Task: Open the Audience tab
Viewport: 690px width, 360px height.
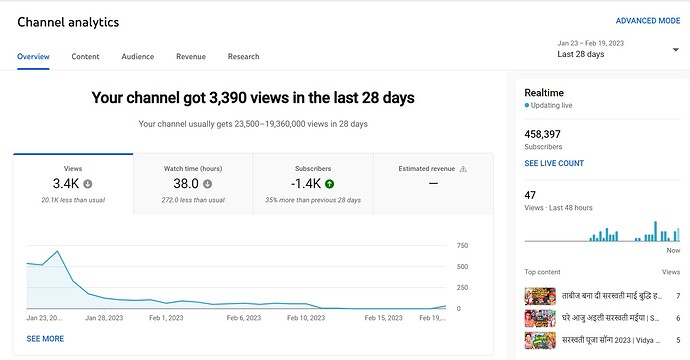Action: point(138,56)
